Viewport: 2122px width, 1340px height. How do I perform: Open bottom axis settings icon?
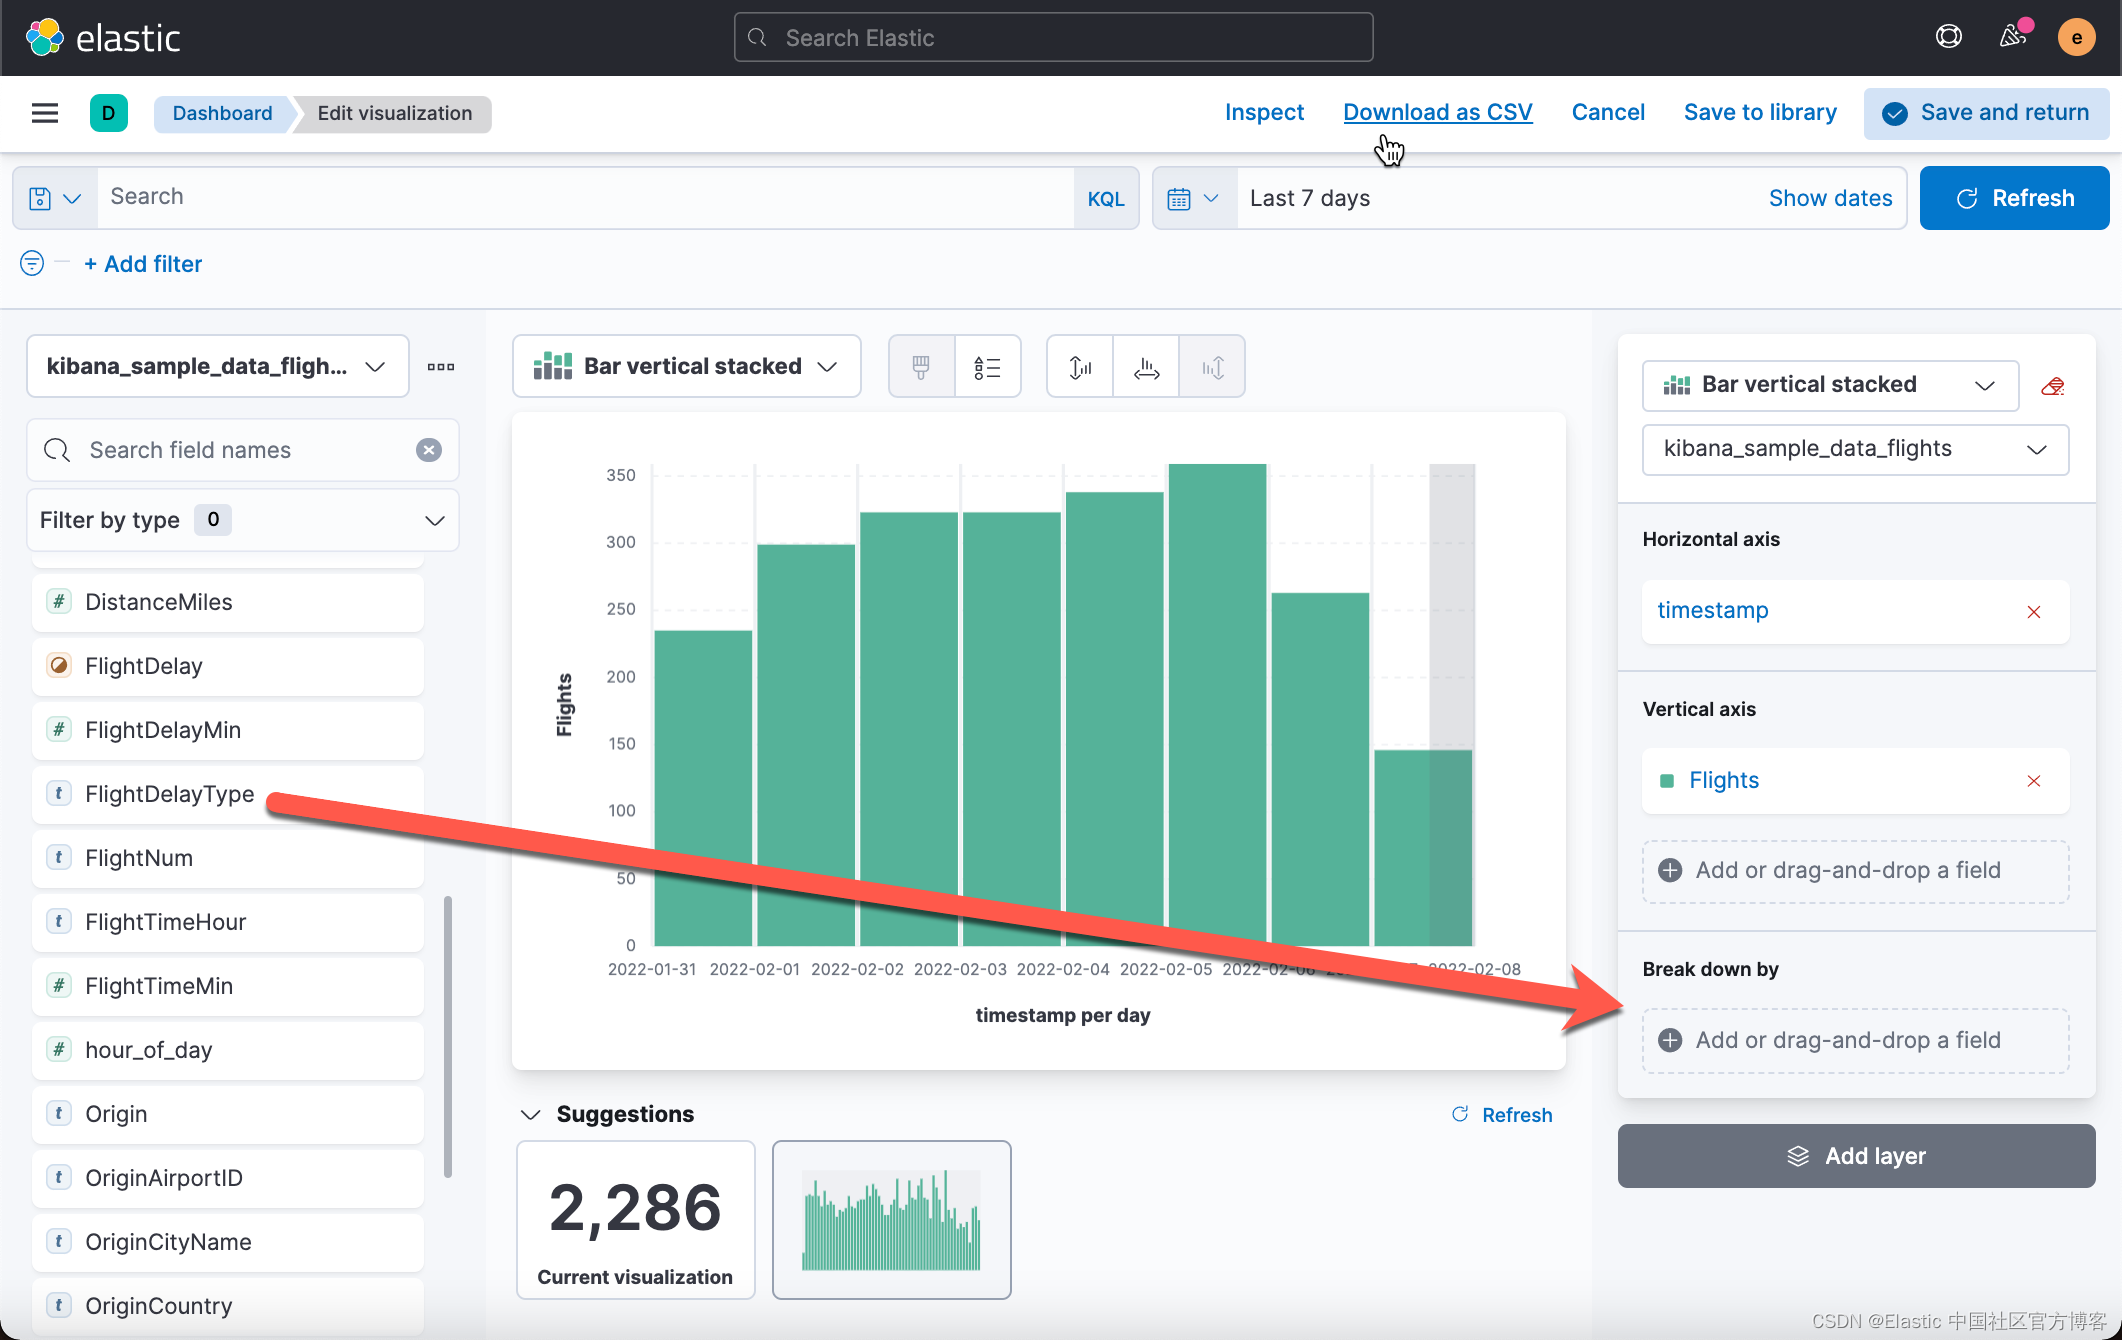coord(1146,367)
